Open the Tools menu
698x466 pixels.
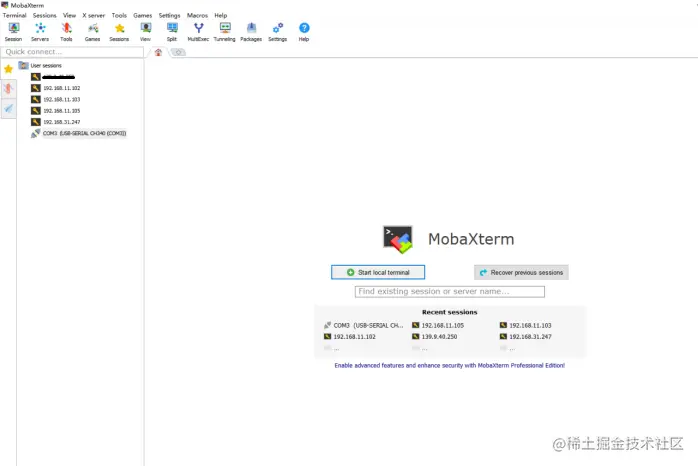click(119, 15)
